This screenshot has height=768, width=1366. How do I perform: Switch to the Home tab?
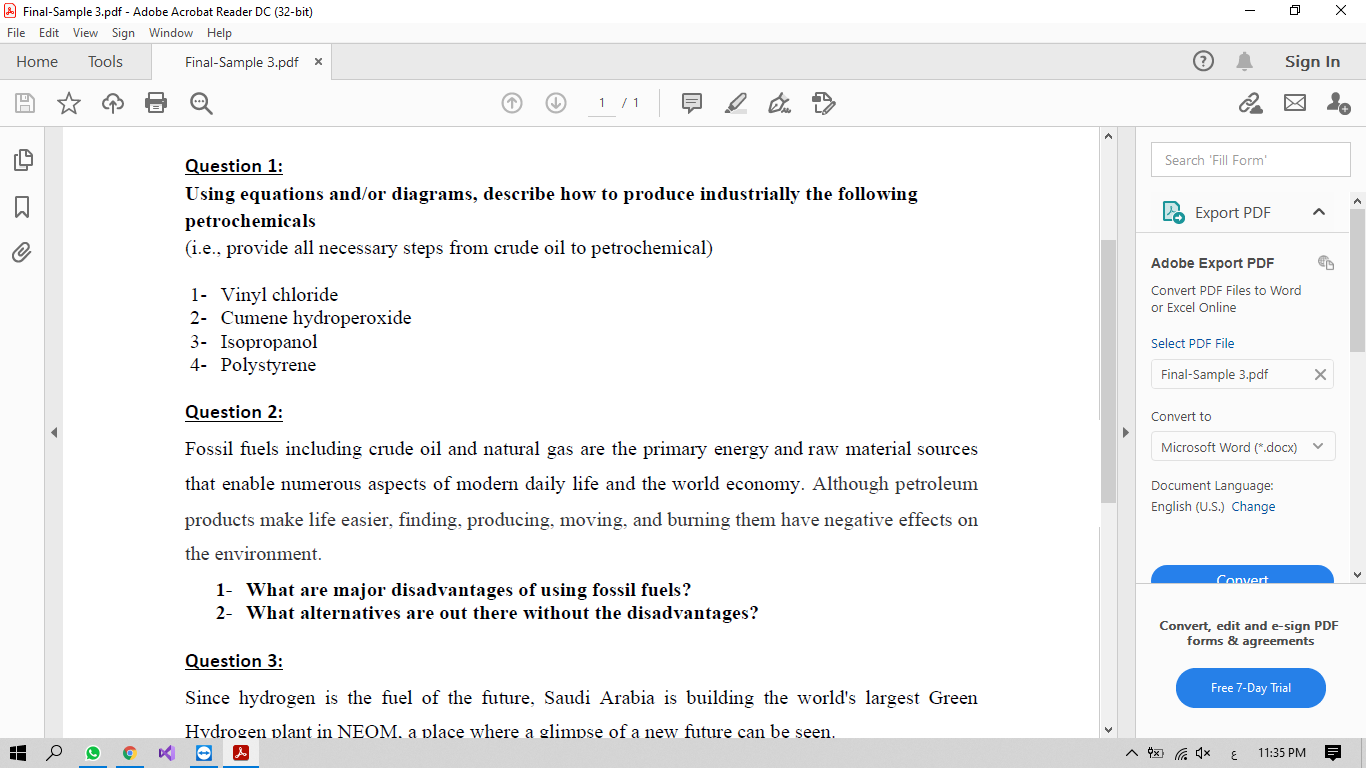coord(37,61)
